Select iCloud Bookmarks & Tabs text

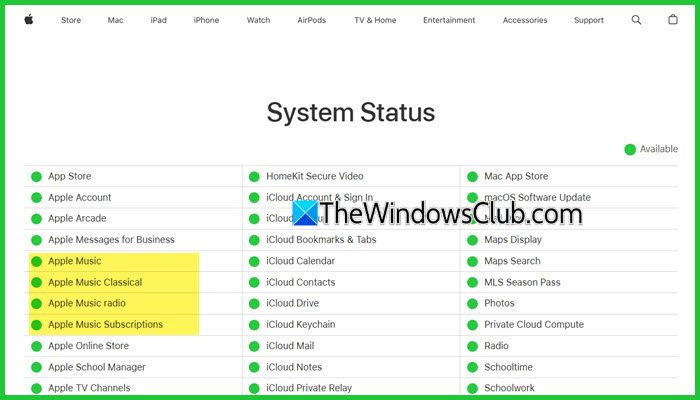(321, 240)
